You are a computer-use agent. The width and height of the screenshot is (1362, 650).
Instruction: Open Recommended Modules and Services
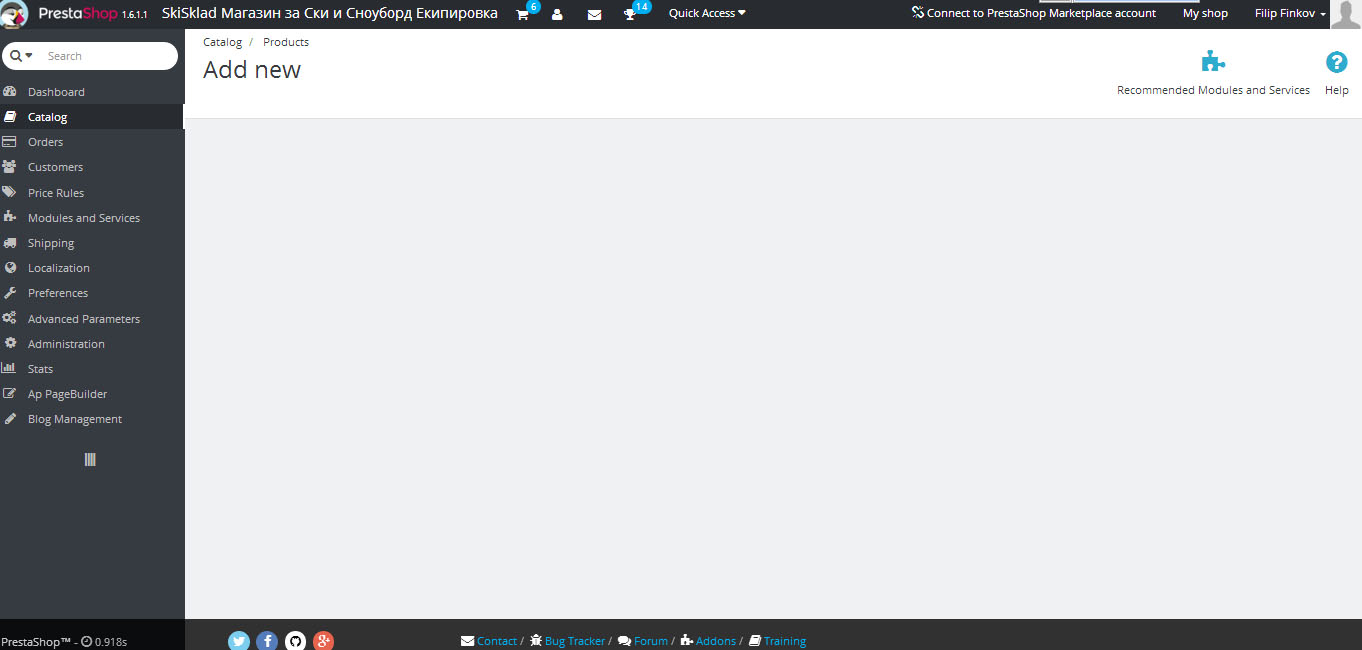click(1213, 73)
